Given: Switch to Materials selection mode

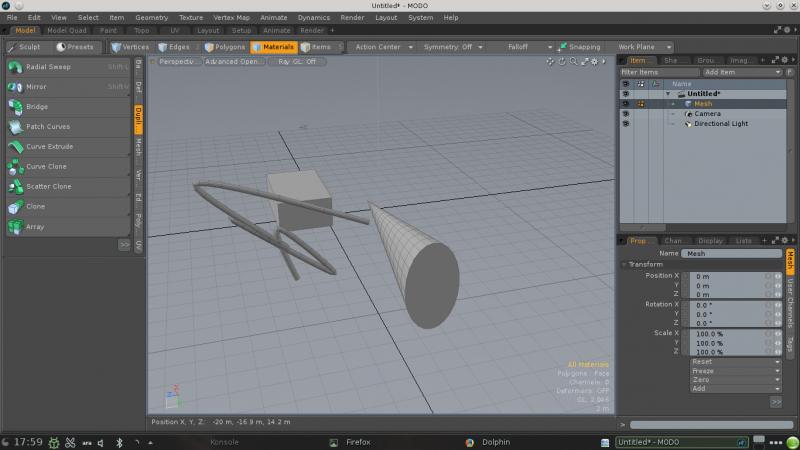Looking at the screenshot, I should 273,47.
